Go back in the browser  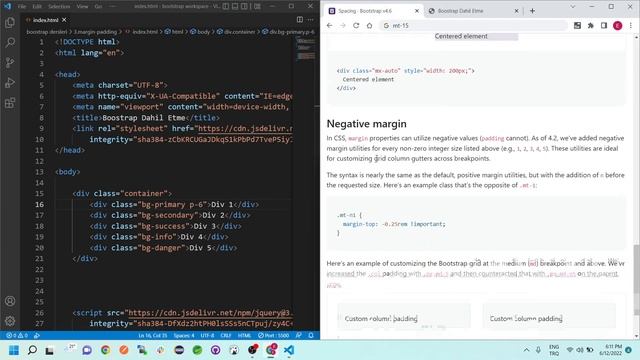click(329, 25)
